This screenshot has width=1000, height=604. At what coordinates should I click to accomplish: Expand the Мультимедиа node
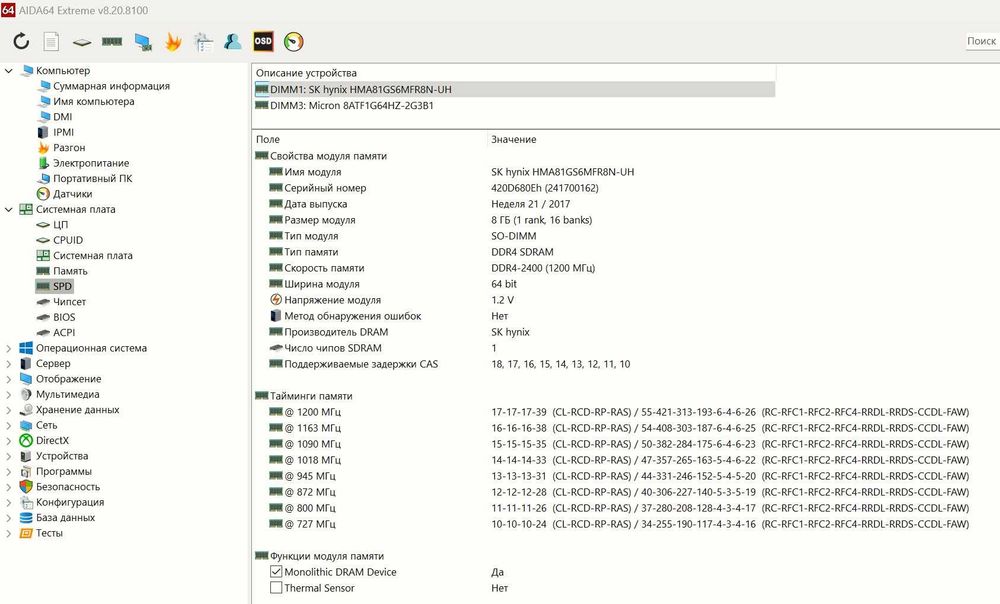point(9,394)
